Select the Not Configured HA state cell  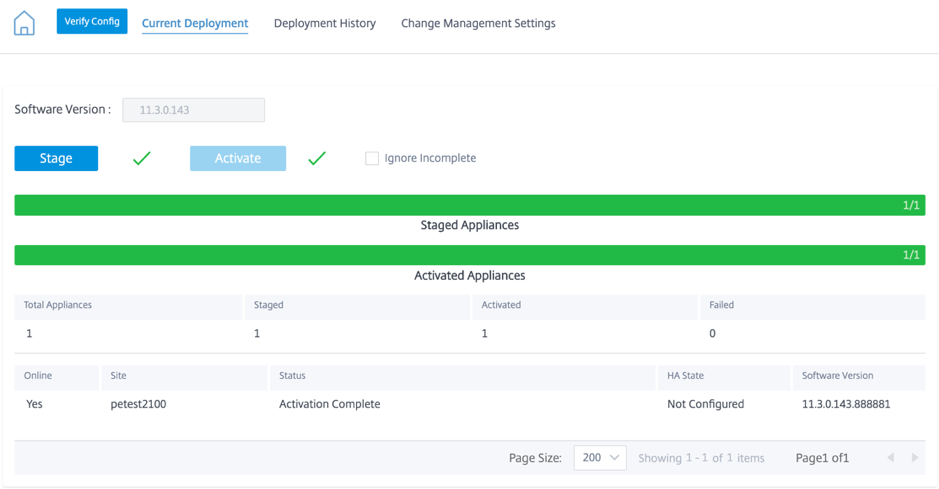705,404
